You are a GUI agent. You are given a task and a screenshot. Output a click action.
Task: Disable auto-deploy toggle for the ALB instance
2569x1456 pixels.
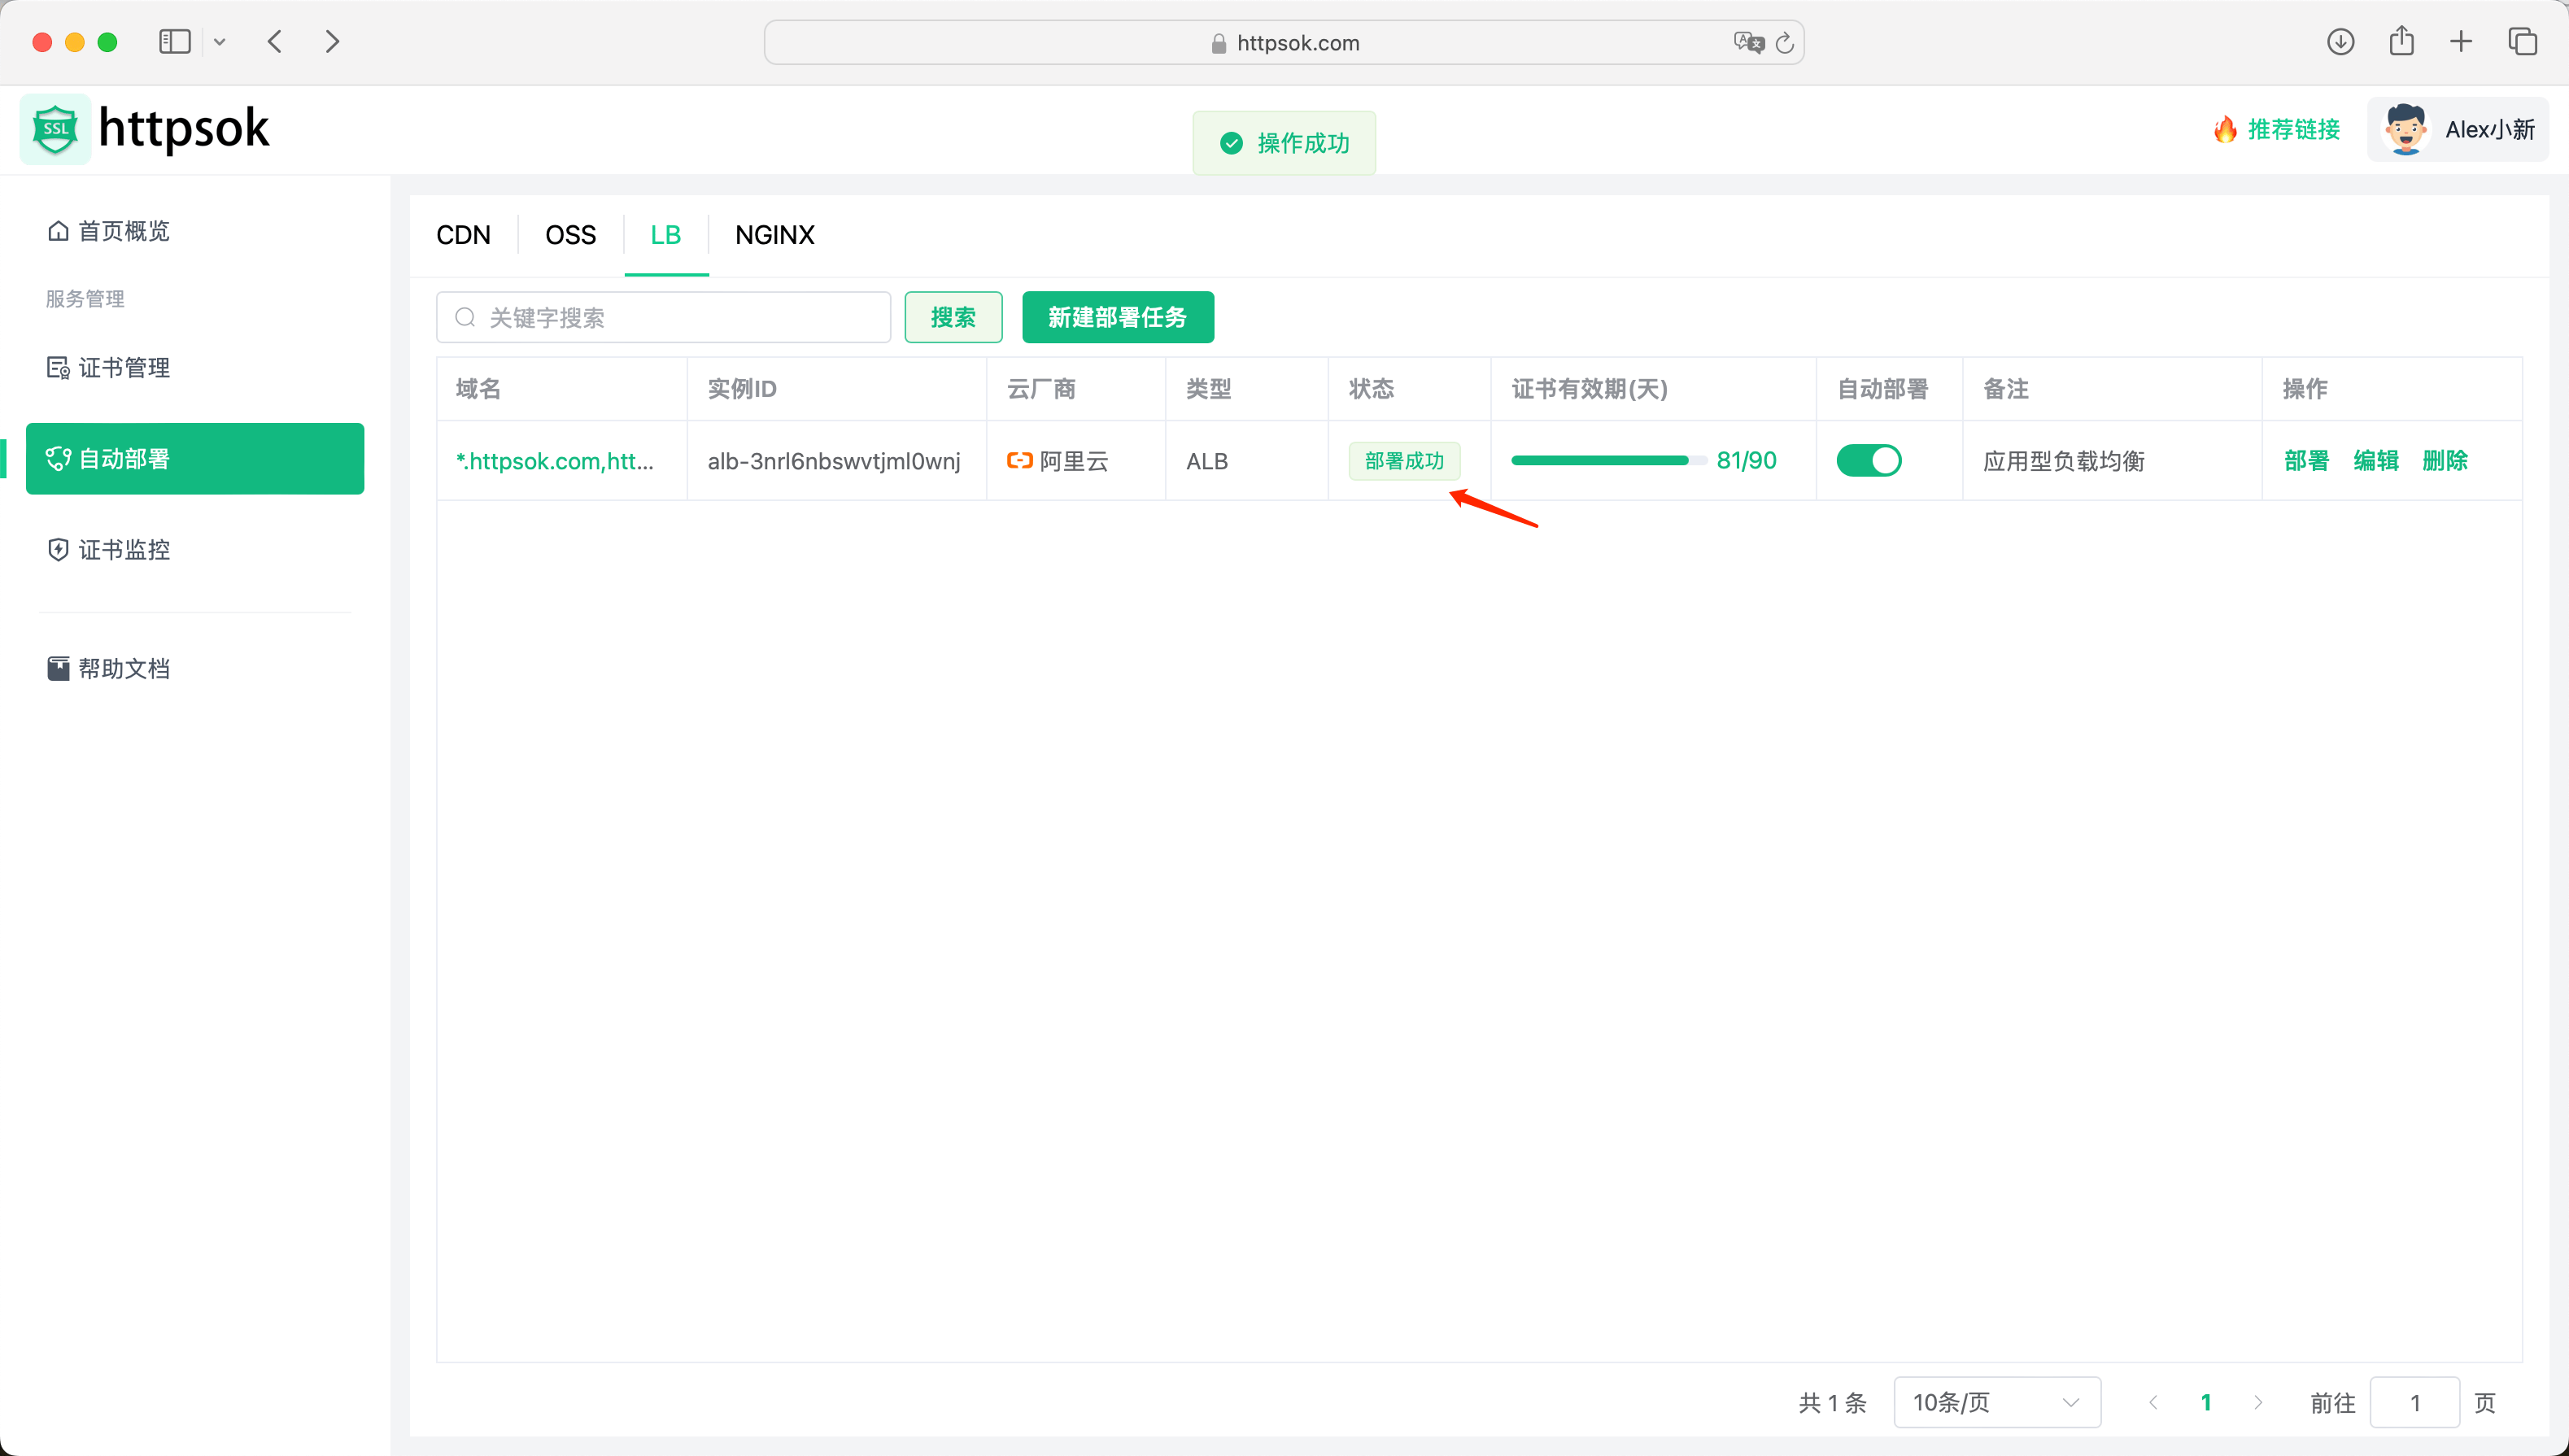click(x=1869, y=460)
